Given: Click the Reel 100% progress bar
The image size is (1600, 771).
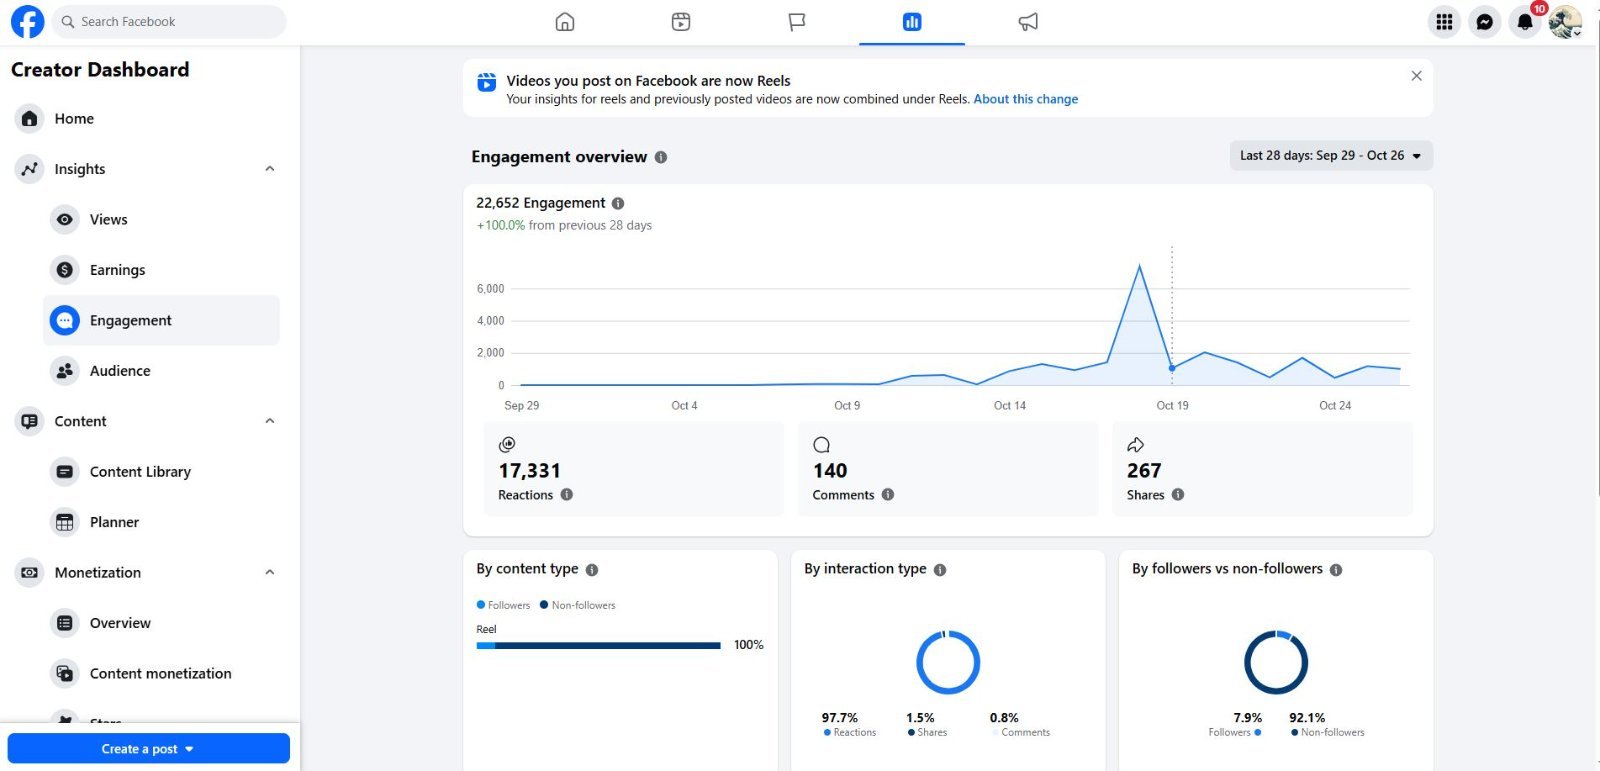Looking at the screenshot, I should pos(598,646).
